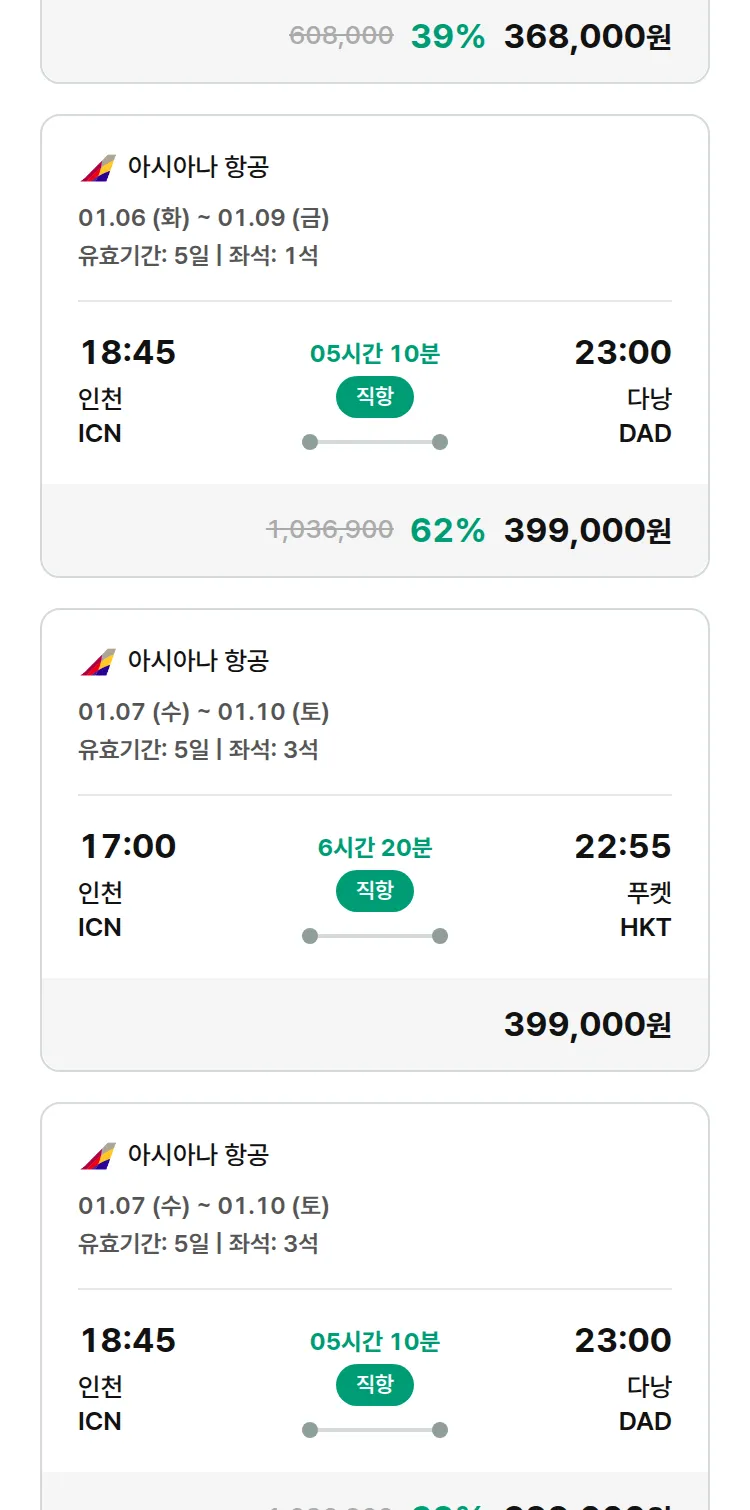Select 399,000원 price with 62% discount
The width and height of the screenshot is (750, 1510).
click(x=587, y=530)
